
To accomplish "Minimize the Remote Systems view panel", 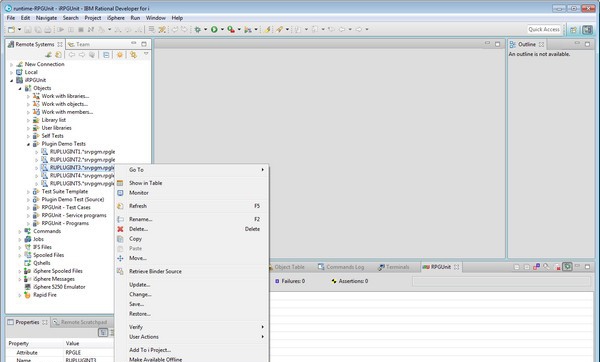I will tap(134, 44).
